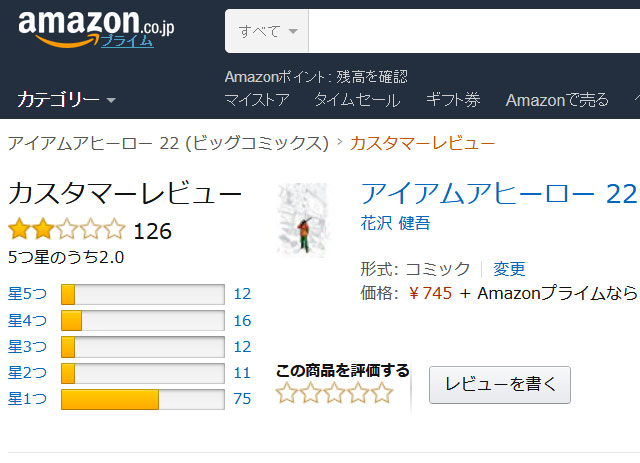Click the アイアムアヒーロー 22 (ビッグコミックス) breadcrumb

[x=168, y=143]
